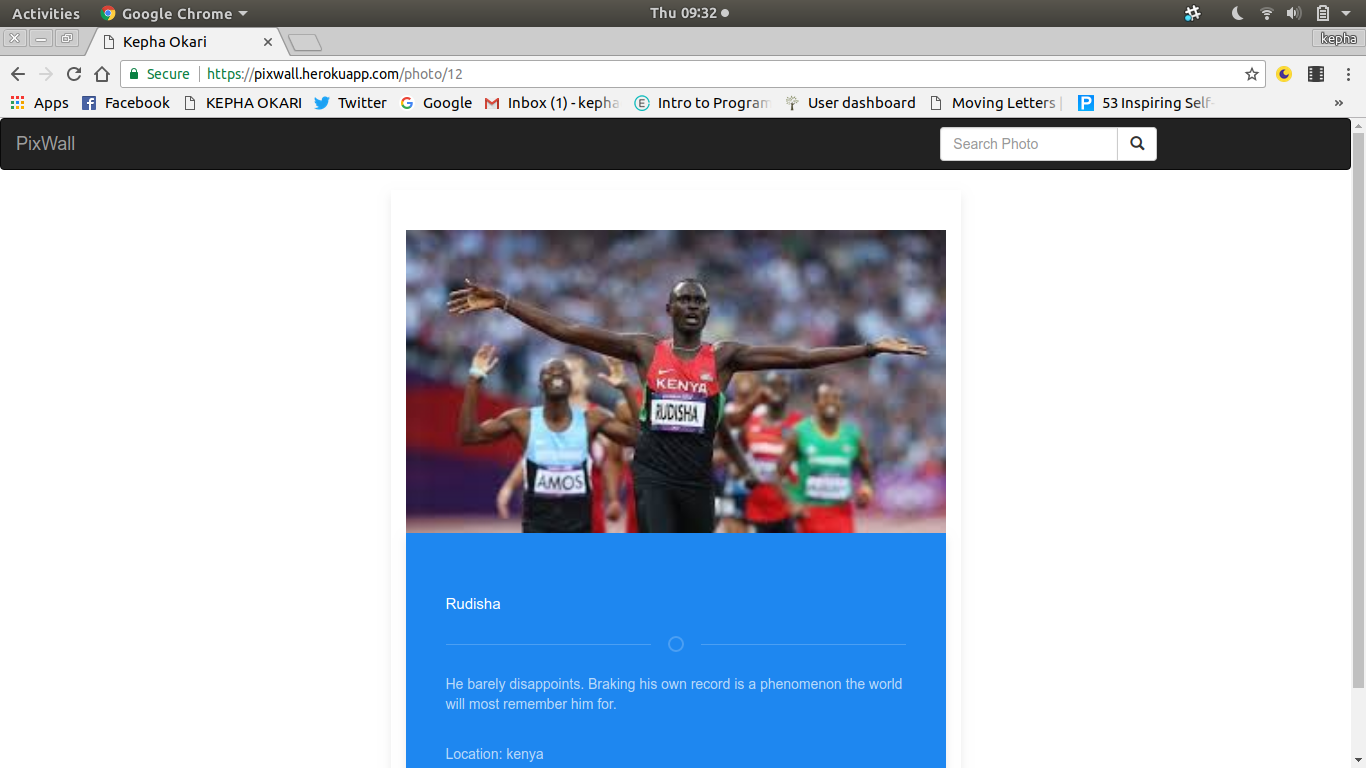The width and height of the screenshot is (1366, 768).
Task: Toggle night mode moon in top panel
Action: [x=1237, y=14]
